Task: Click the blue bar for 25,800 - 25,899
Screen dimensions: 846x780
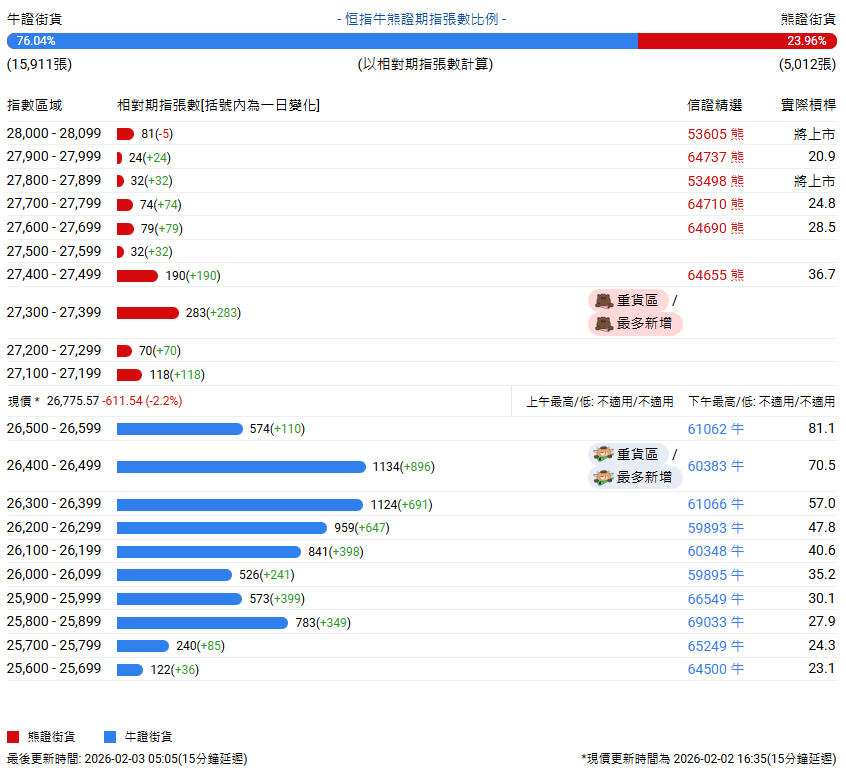Action: pos(202,623)
